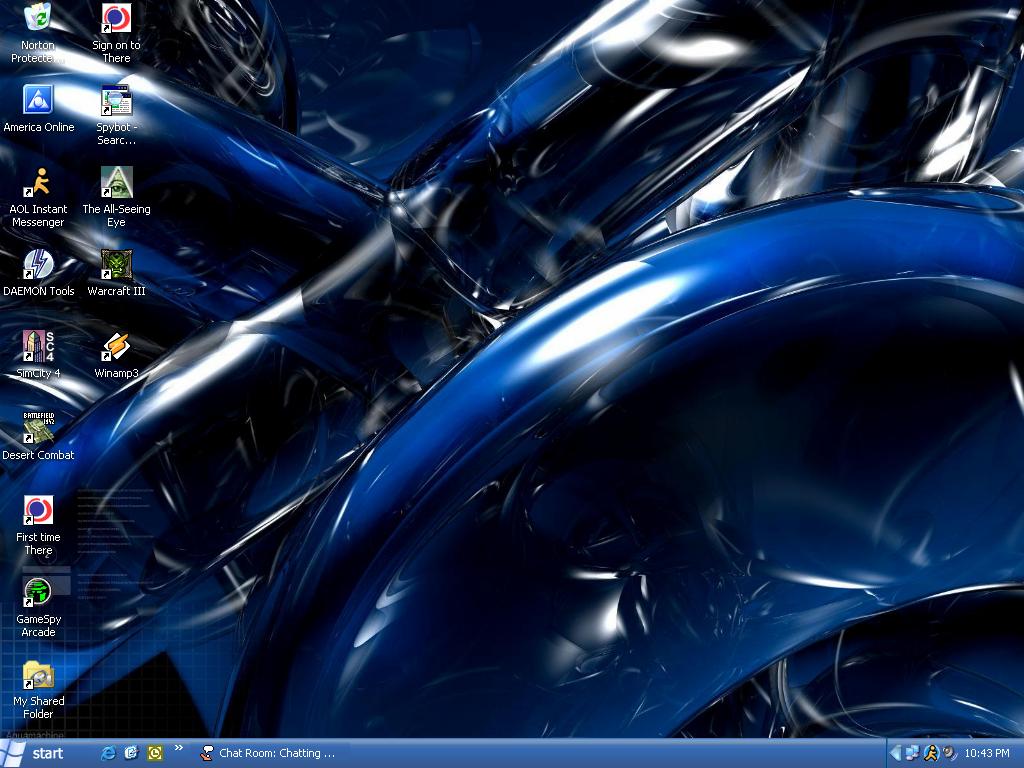The width and height of the screenshot is (1024, 768).
Task: Click the AOL Instant Messenger desktop icon
Action: tap(38, 182)
